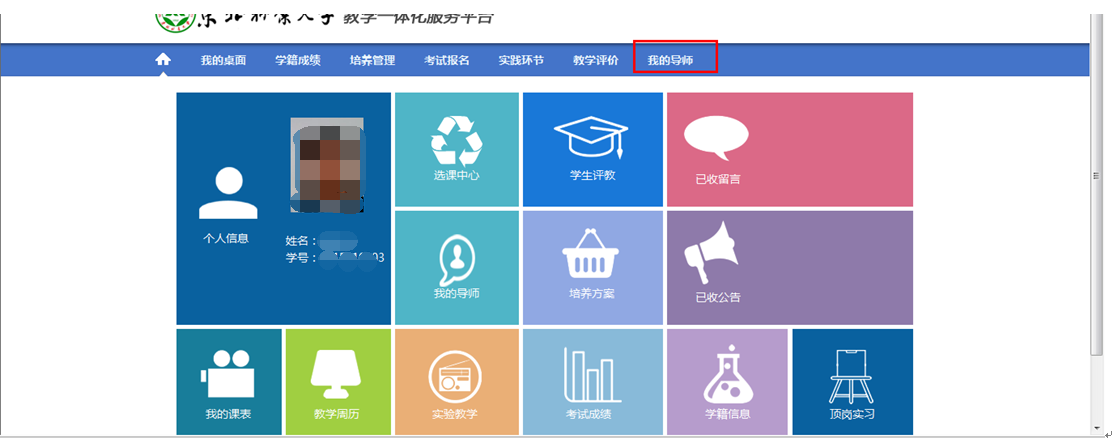
Task: Open 学籍成绩 navigation menu item
Action: click(x=298, y=60)
